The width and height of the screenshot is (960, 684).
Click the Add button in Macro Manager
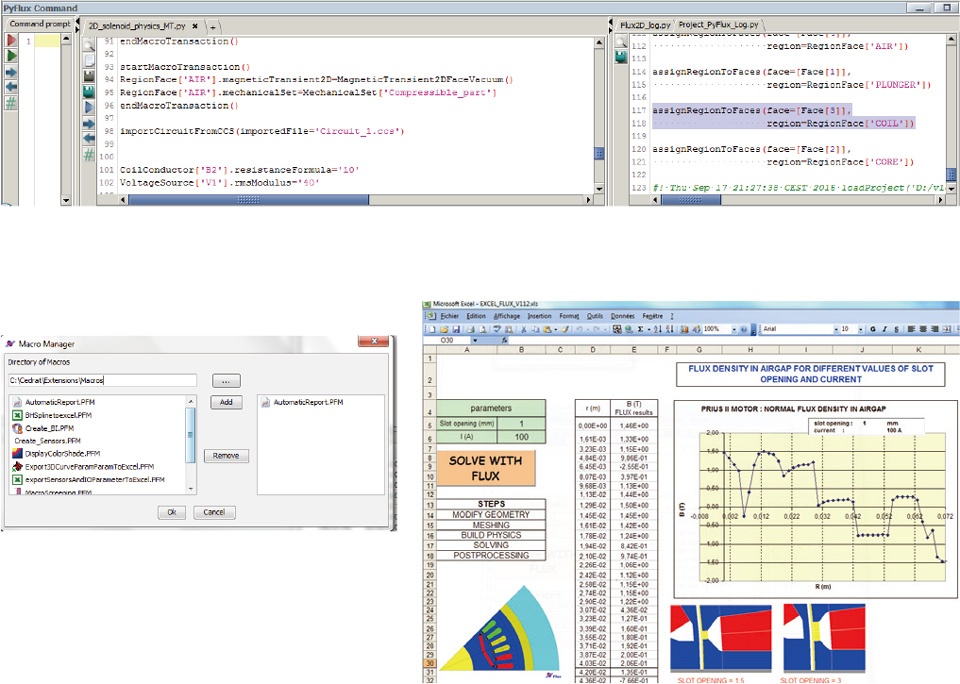[x=226, y=401]
